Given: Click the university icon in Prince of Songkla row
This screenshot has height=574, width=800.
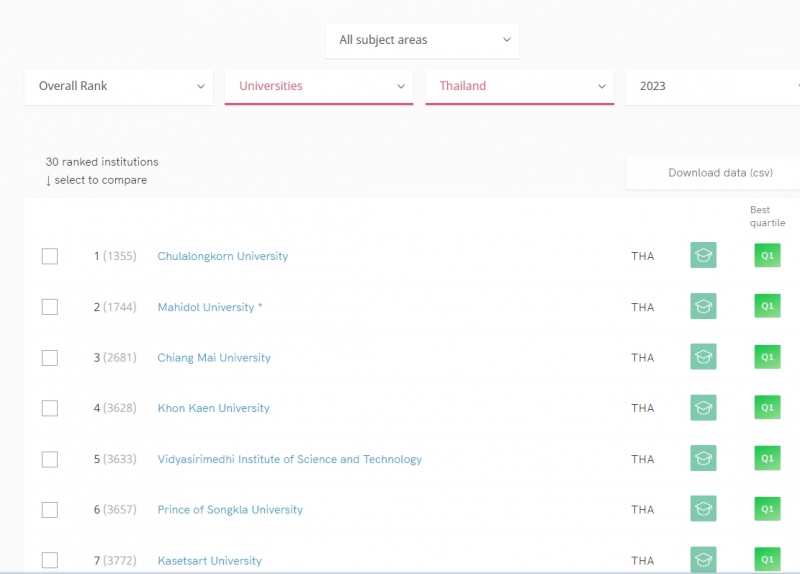Looking at the screenshot, I should 703,509.
